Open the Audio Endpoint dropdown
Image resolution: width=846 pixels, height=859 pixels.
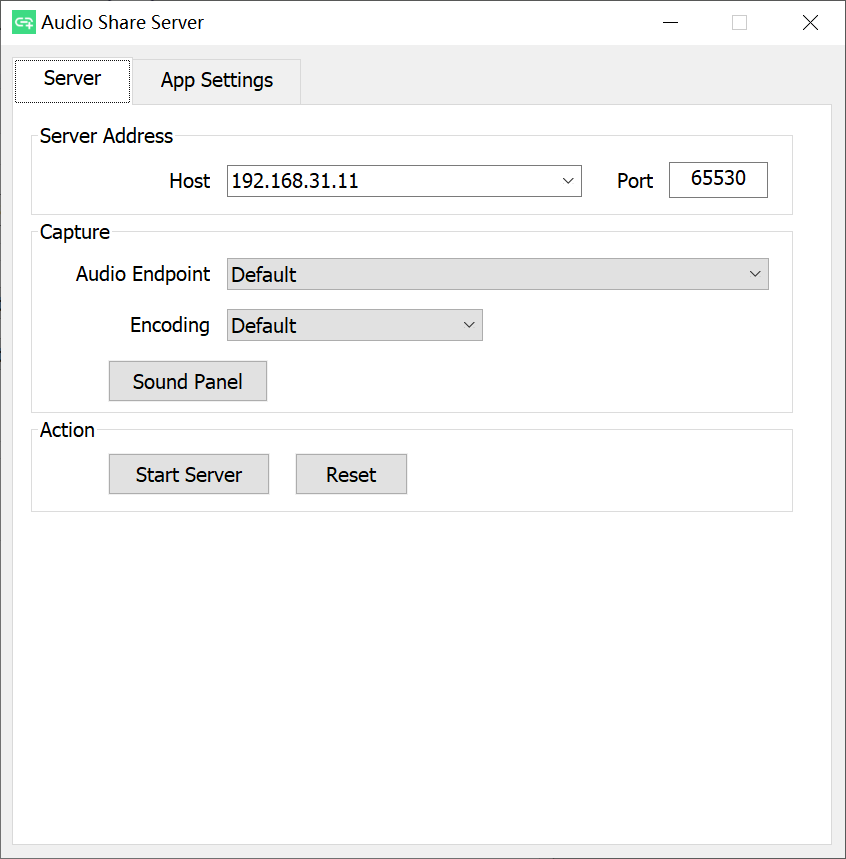pyautogui.click(x=497, y=274)
